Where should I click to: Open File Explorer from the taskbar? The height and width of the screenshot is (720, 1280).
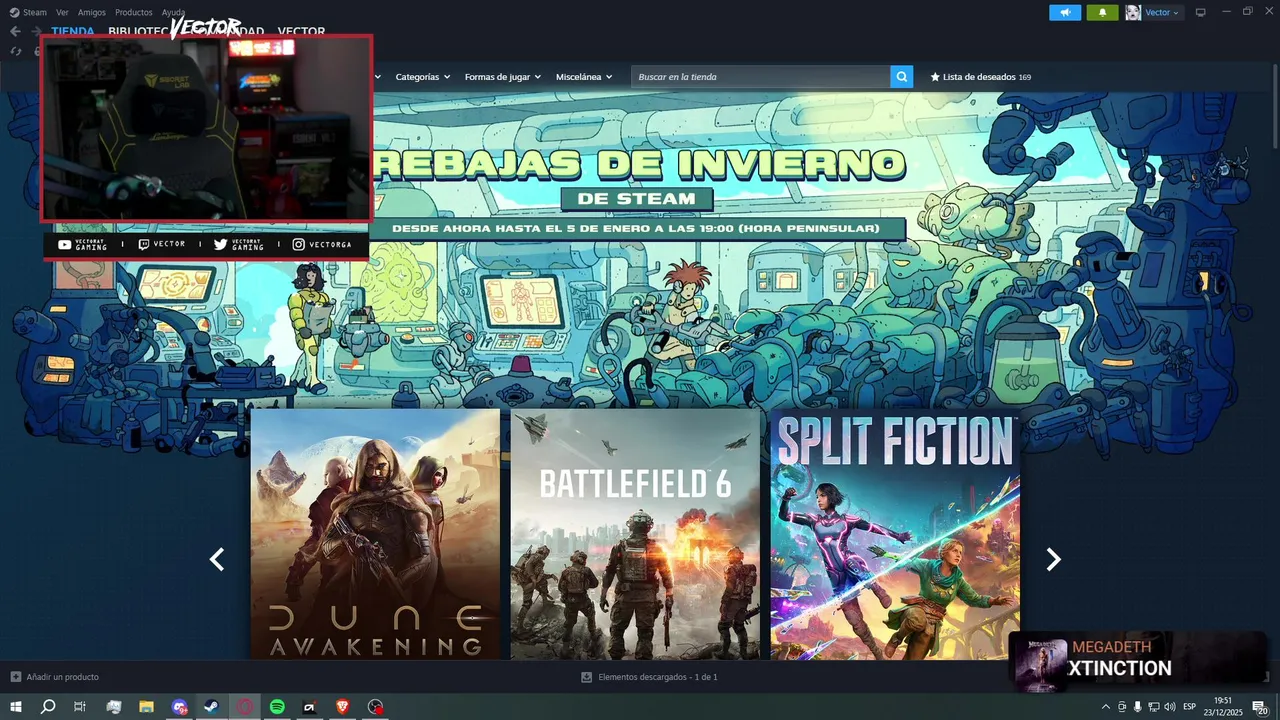[x=146, y=707]
